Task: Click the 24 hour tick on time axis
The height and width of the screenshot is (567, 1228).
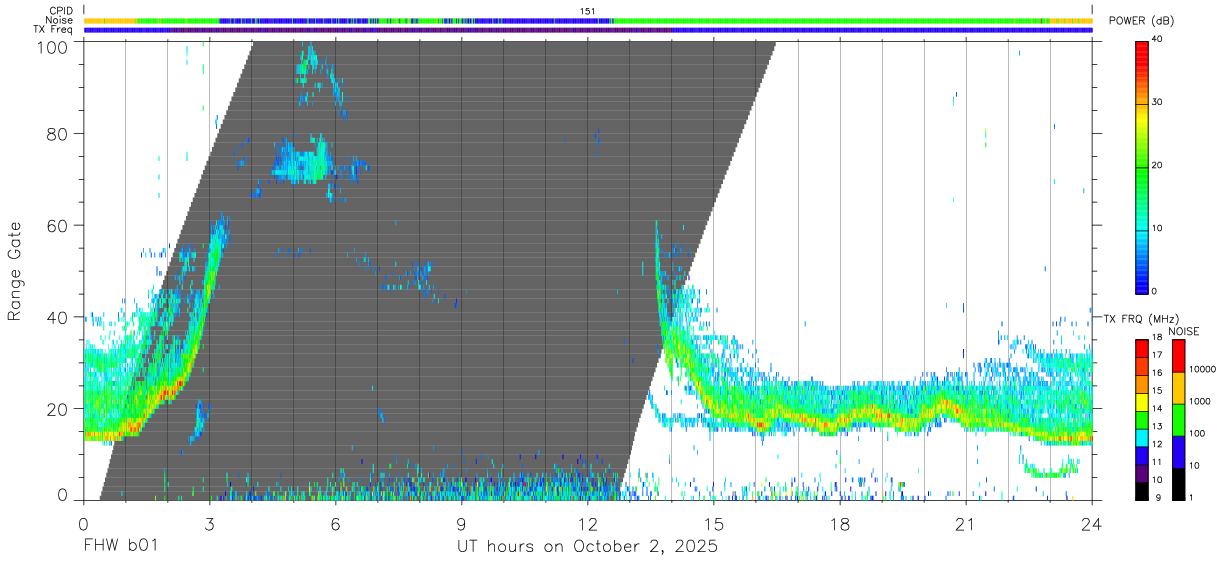Action: 1091,523
